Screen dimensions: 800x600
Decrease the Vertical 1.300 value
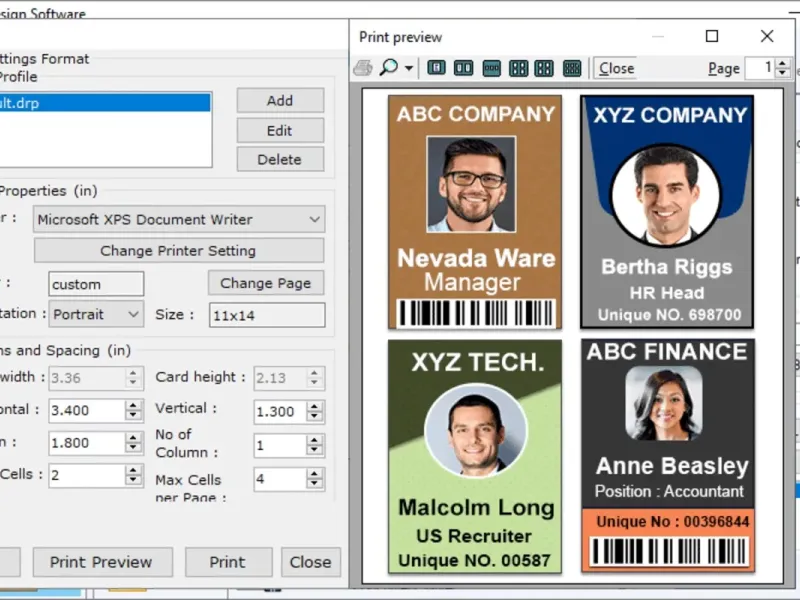(314, 417)
